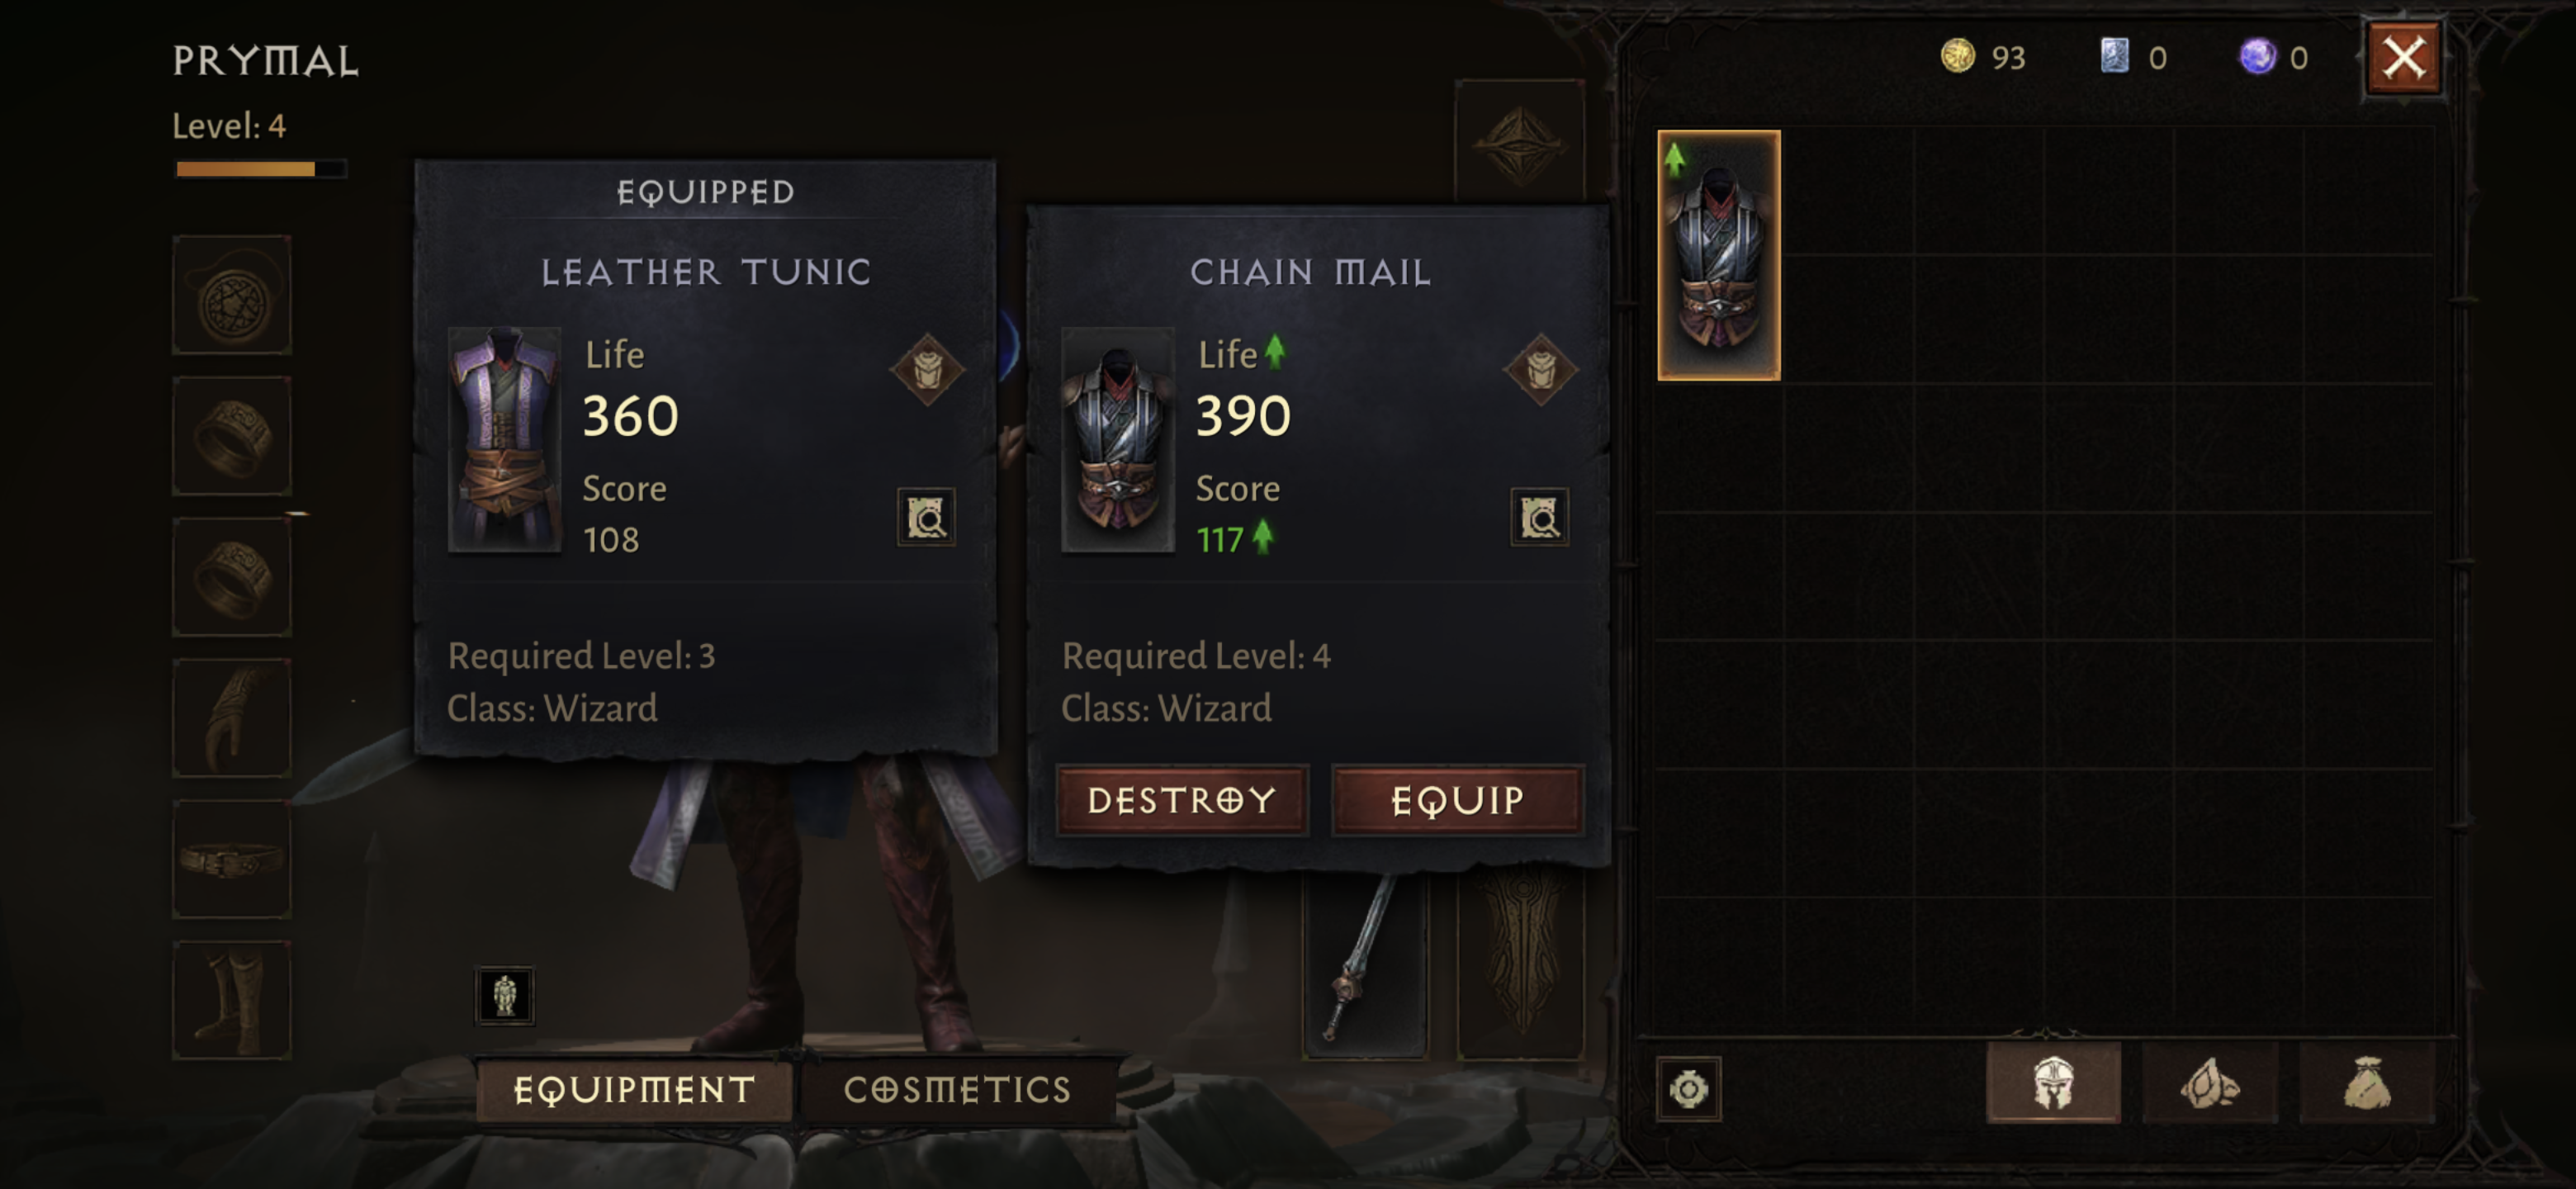2576x1189 pixels.
Task: Open the Equipment tab
Action: (x=634, y=1090)
